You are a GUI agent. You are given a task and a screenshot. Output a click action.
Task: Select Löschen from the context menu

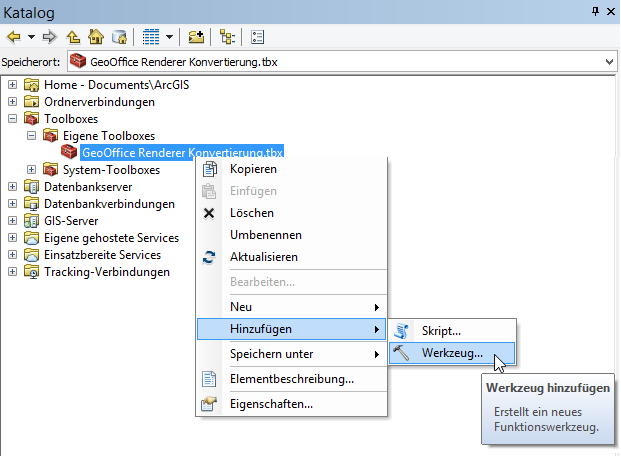251,213
